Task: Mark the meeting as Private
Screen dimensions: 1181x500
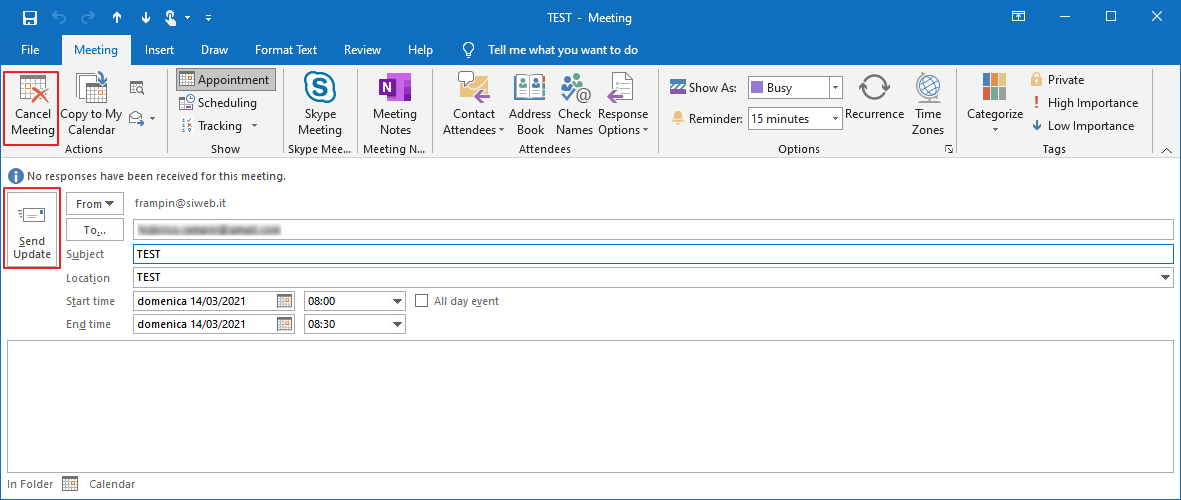Action: click(x=1057, y=80)
